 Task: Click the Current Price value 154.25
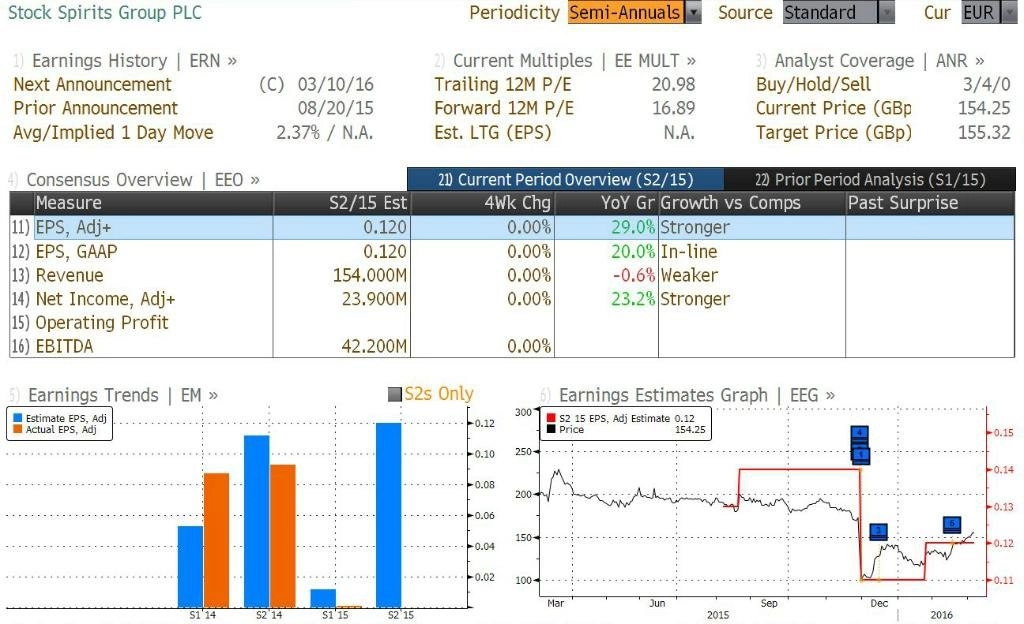pos(984,108)
